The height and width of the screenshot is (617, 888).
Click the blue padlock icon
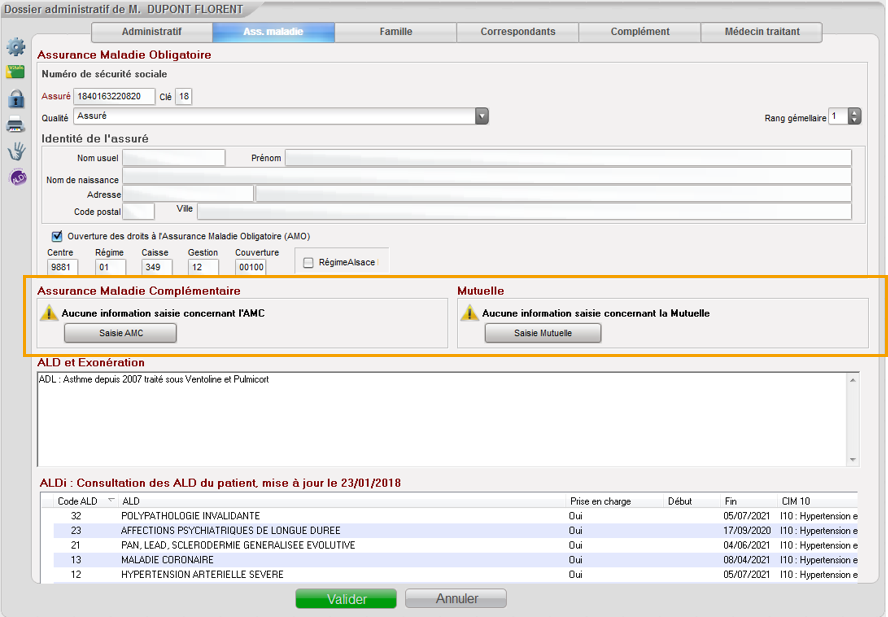[x=16, y=98]
